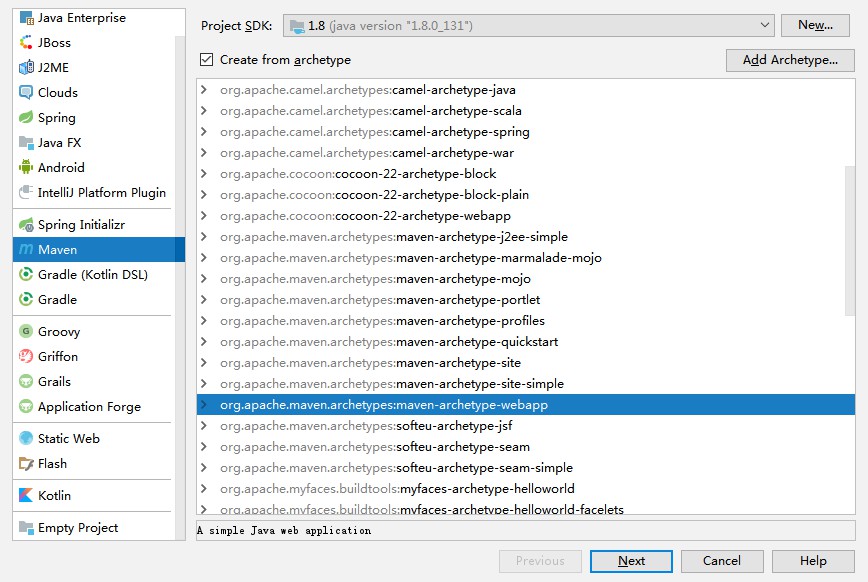
Task: Expand softeu-archetype-jsf node
Action: (x=204, y=426)
